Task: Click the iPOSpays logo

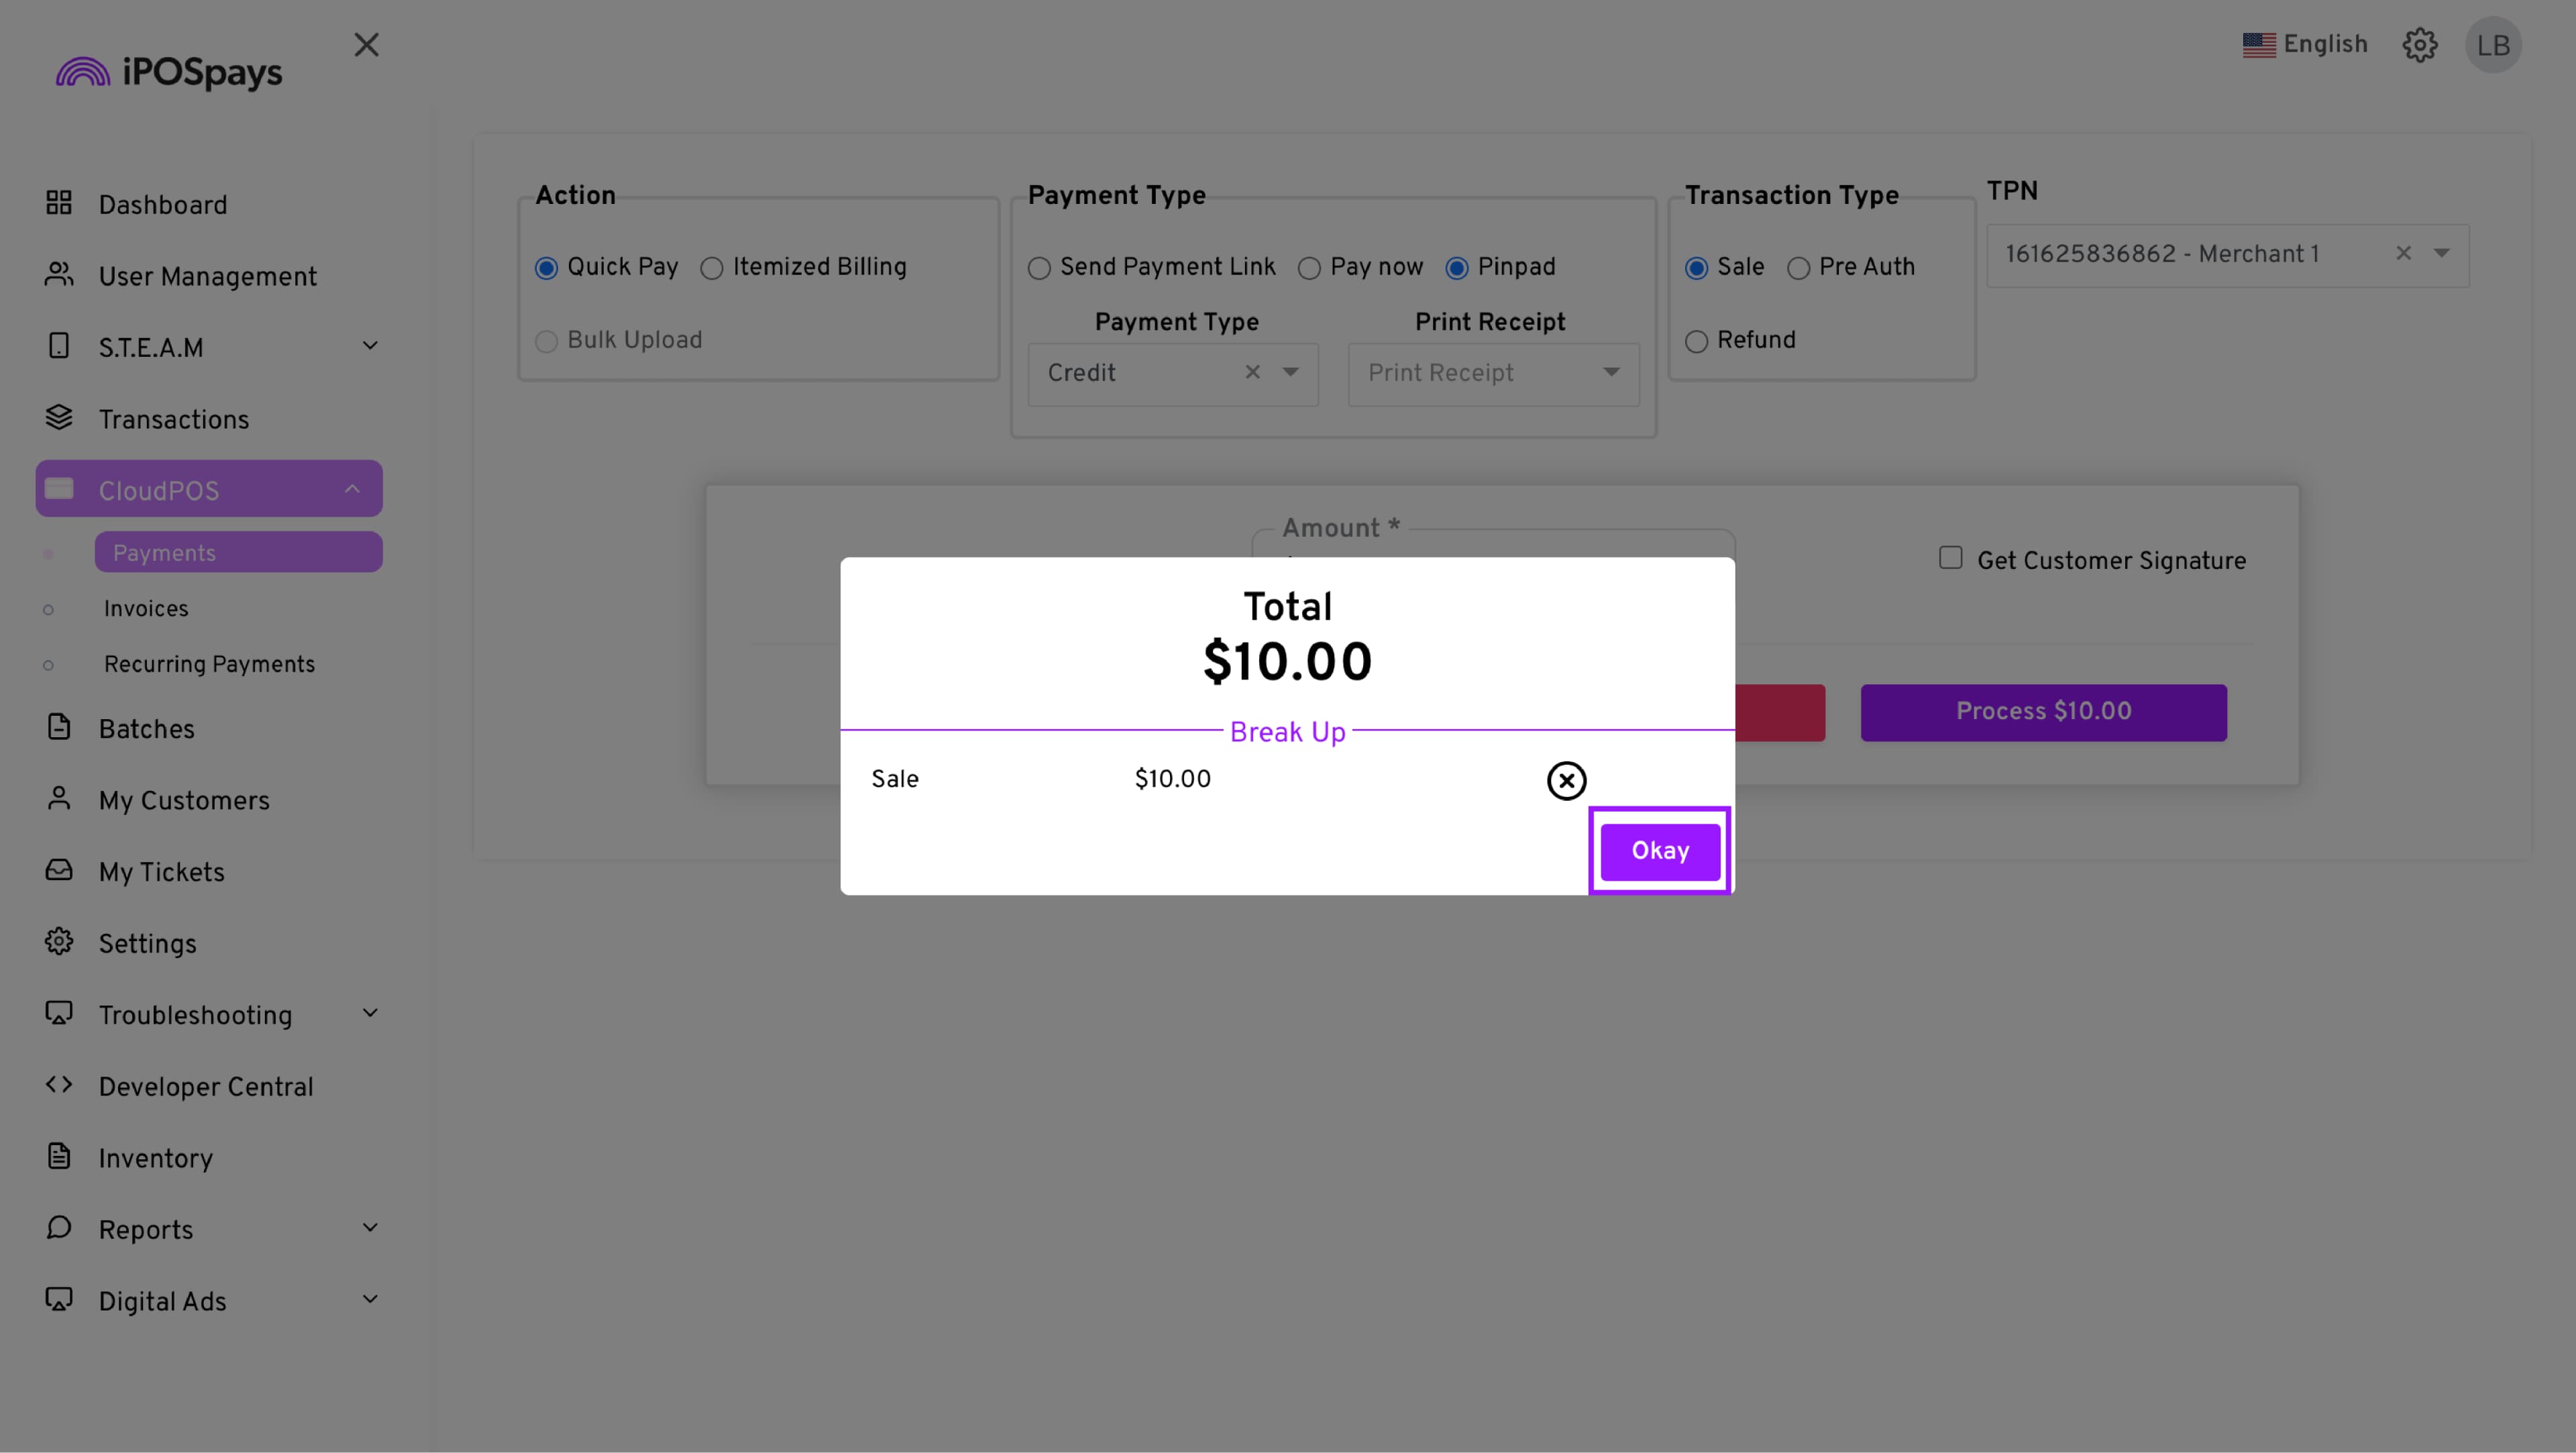Action: click(169, 72)
